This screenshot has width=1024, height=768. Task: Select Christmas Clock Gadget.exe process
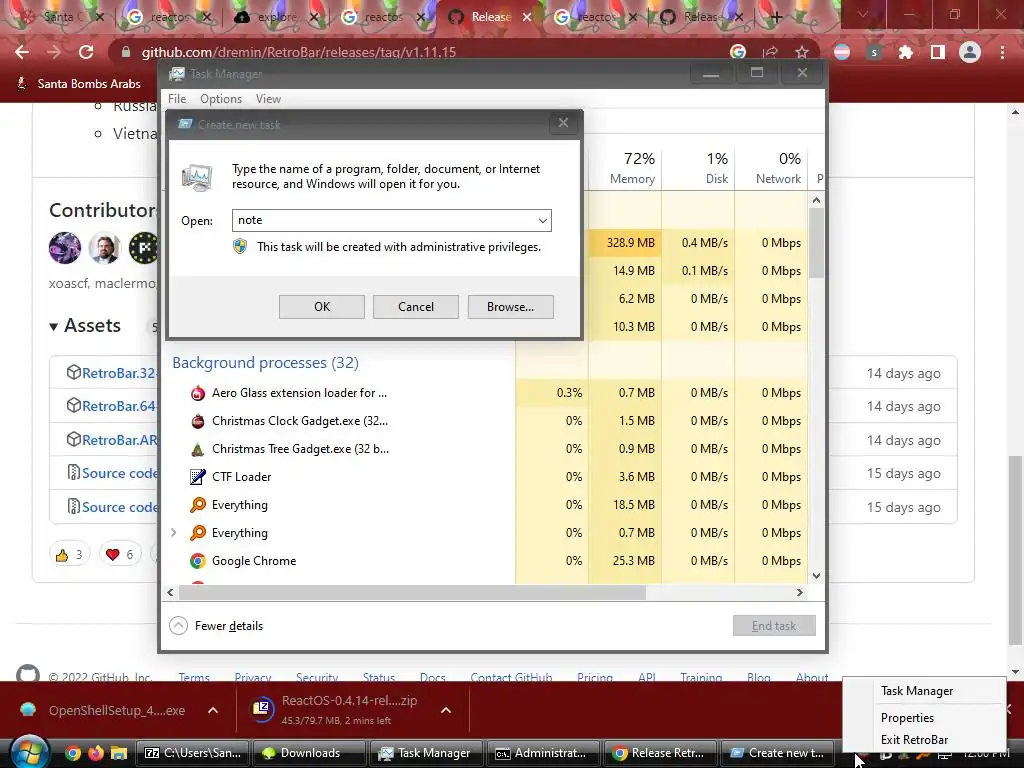pyautogui.click(x=300, y=421)
